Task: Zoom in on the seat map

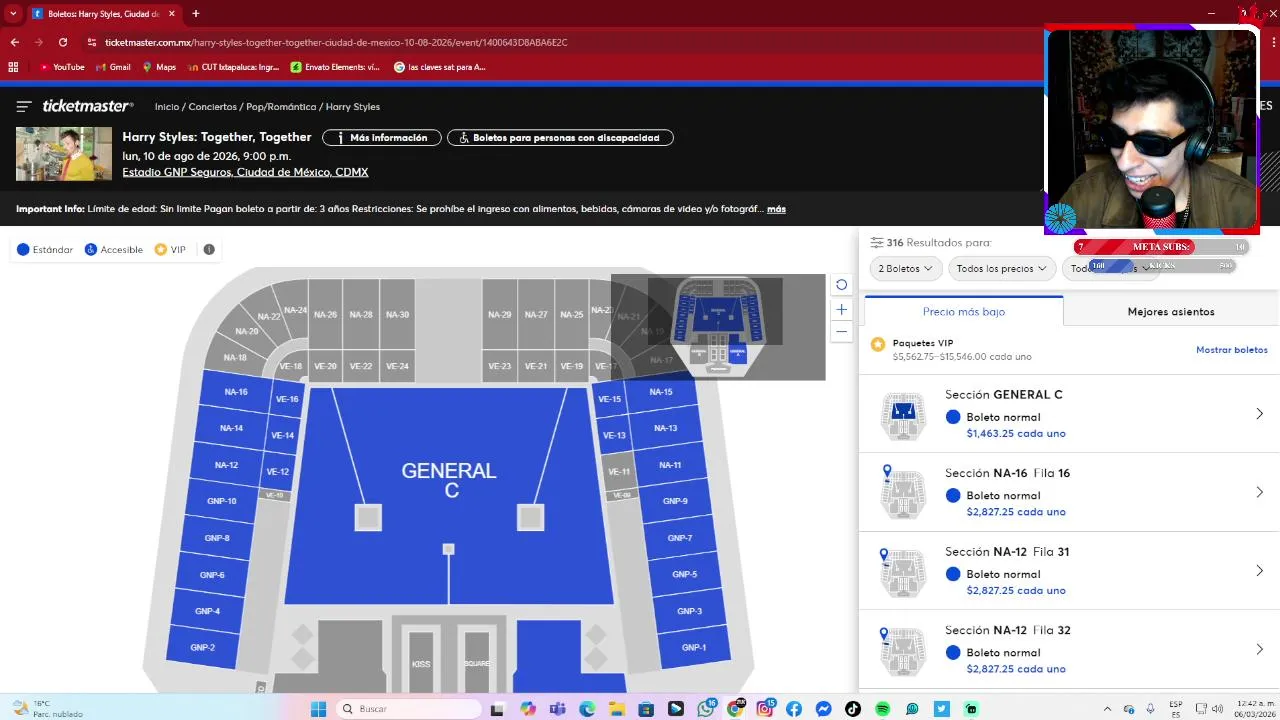Action: [x=841, y=310]
